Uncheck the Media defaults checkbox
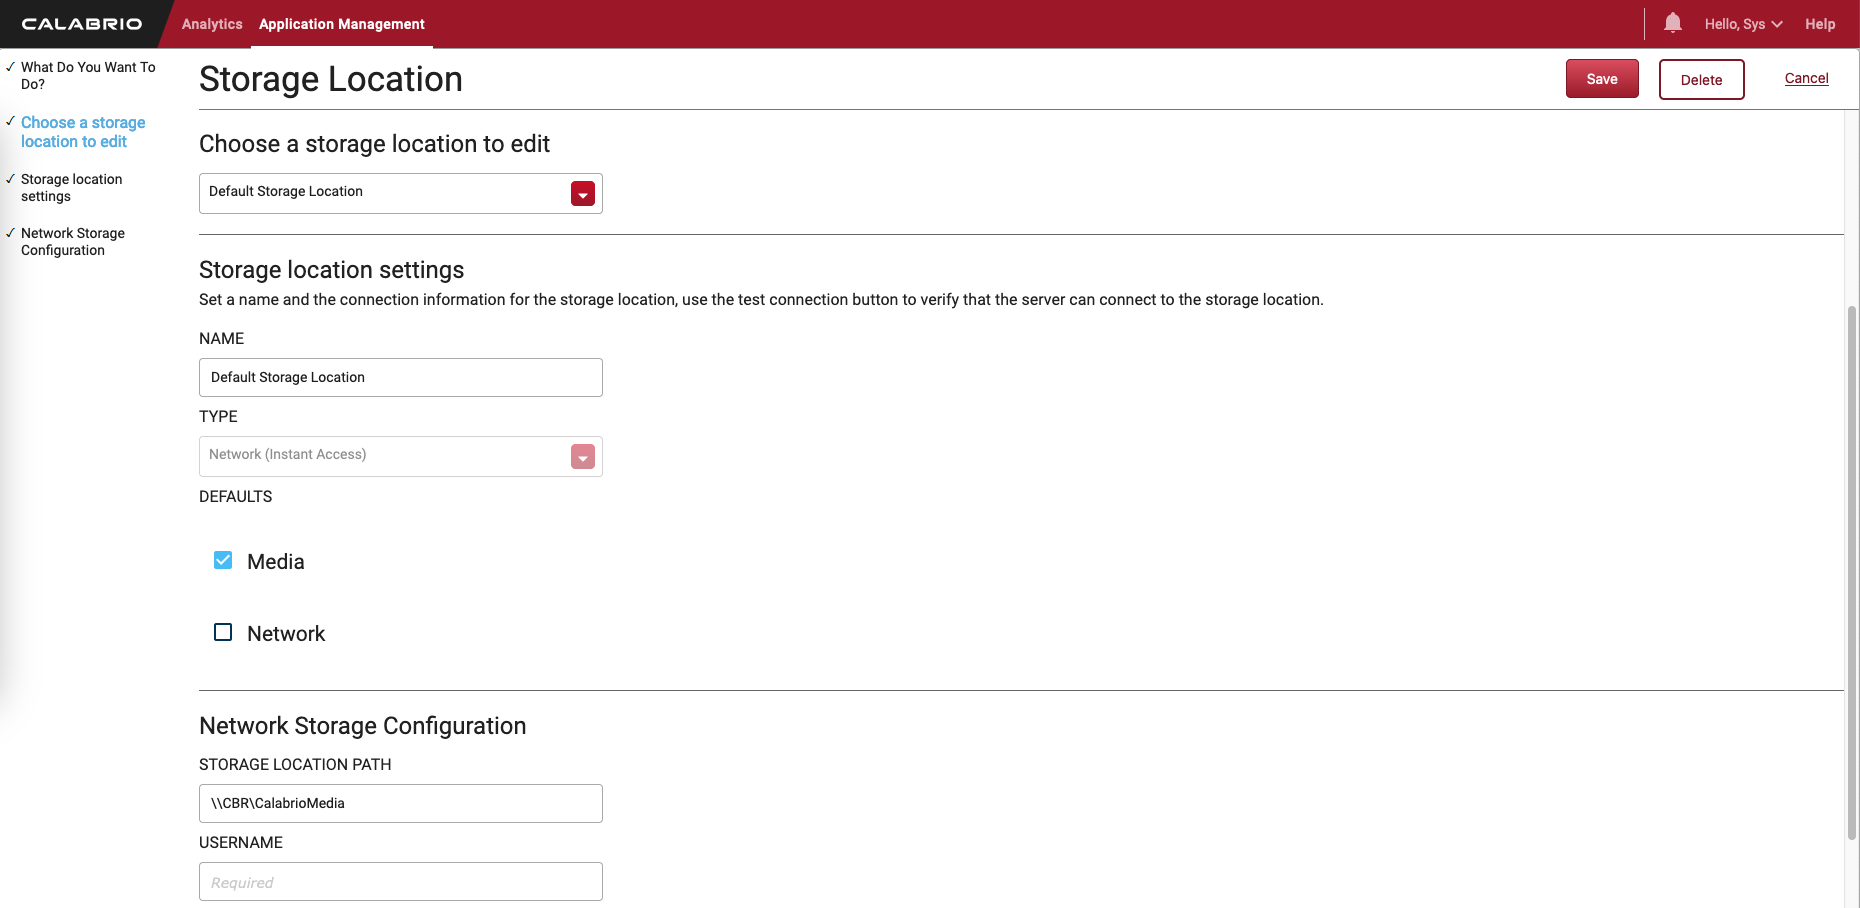The width and height of the screenshot is (1860, 908). pos(223,561)
